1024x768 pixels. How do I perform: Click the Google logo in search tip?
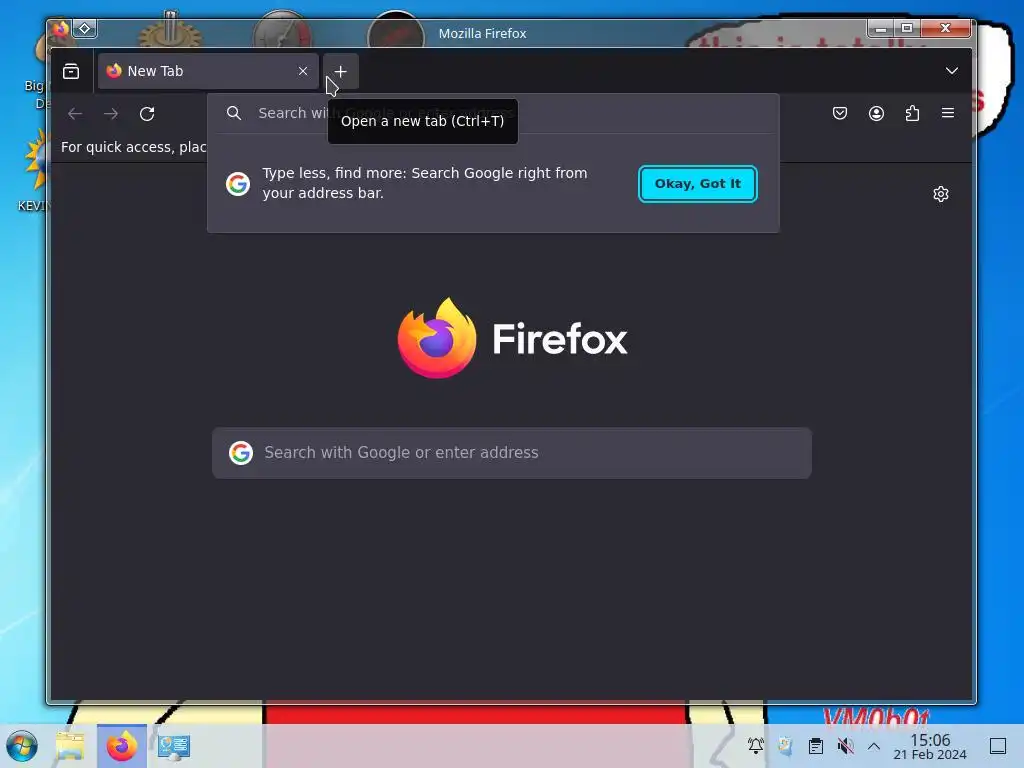pyautogui.click(x=238, y=184)
